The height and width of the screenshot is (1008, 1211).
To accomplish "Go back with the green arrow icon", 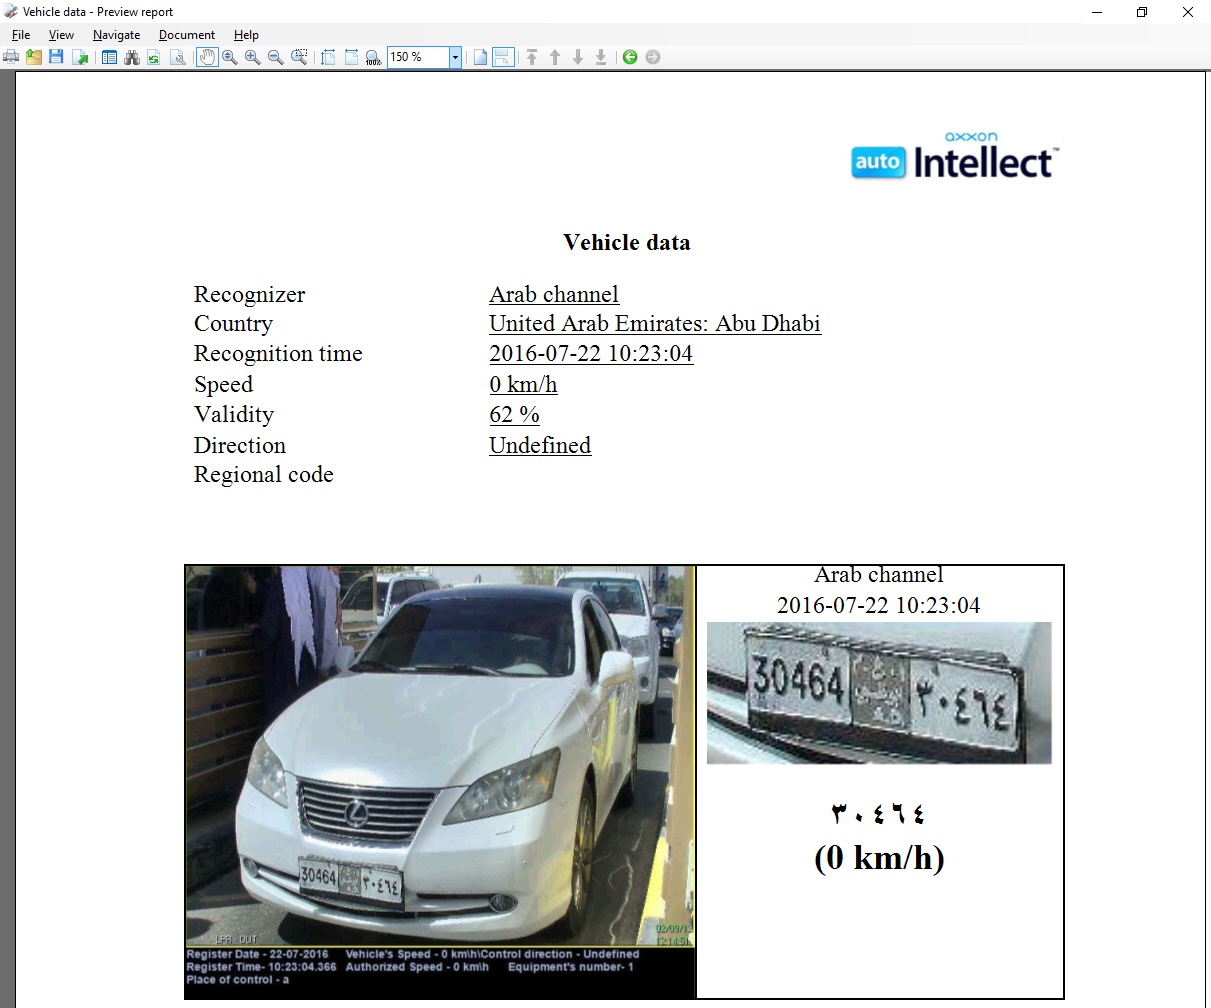I will [630, 57].
